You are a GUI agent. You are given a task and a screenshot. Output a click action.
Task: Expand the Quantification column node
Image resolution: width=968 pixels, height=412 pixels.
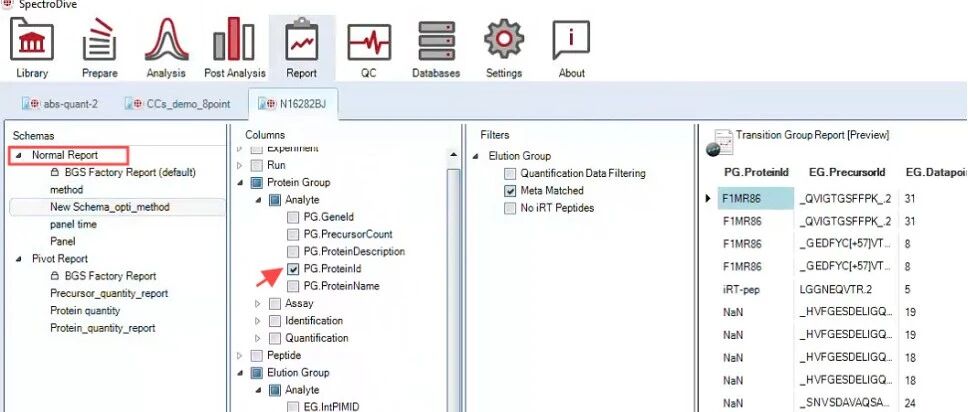(x=258, y=338)
